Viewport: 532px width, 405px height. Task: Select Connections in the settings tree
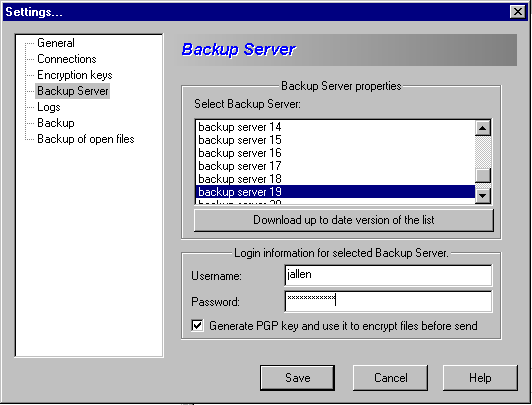click(x=66, y=59)
